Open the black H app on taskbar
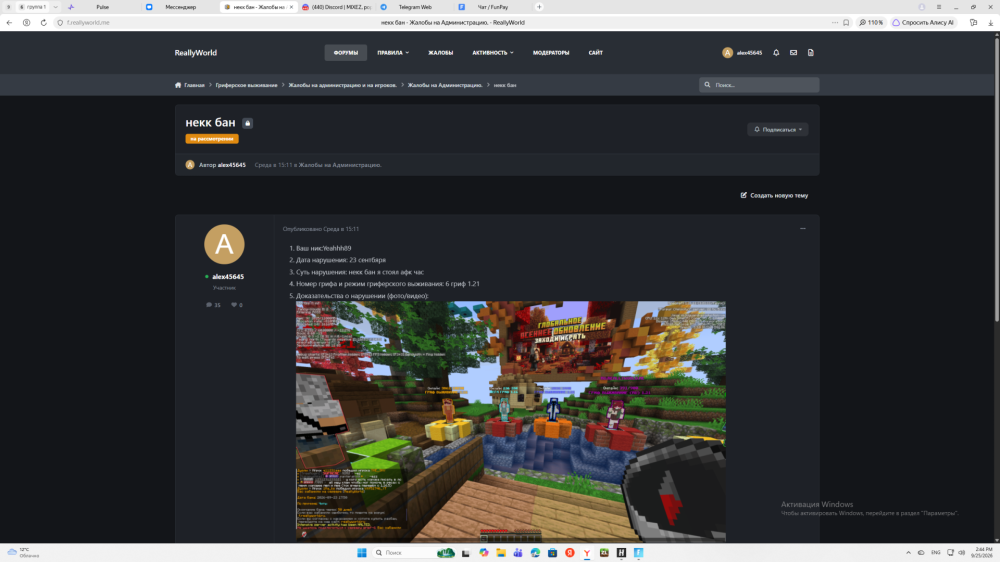The height and width of the screenshot is (562, 1000). click(x=621, y=552)
